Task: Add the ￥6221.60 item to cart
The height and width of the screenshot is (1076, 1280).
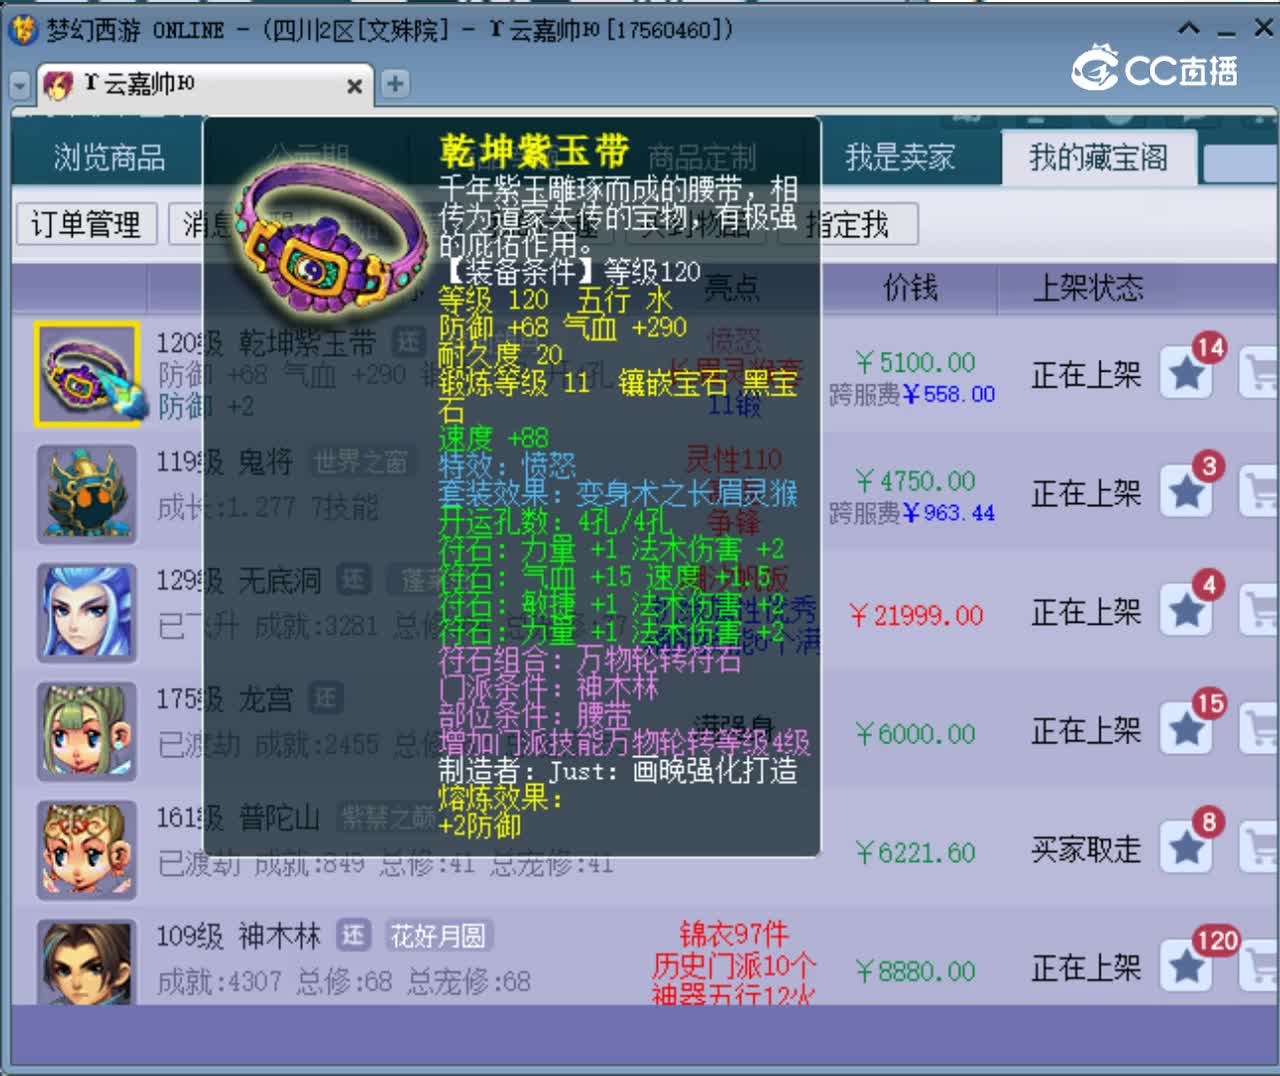Action: pyautogui.click(x=1260, y=847)
